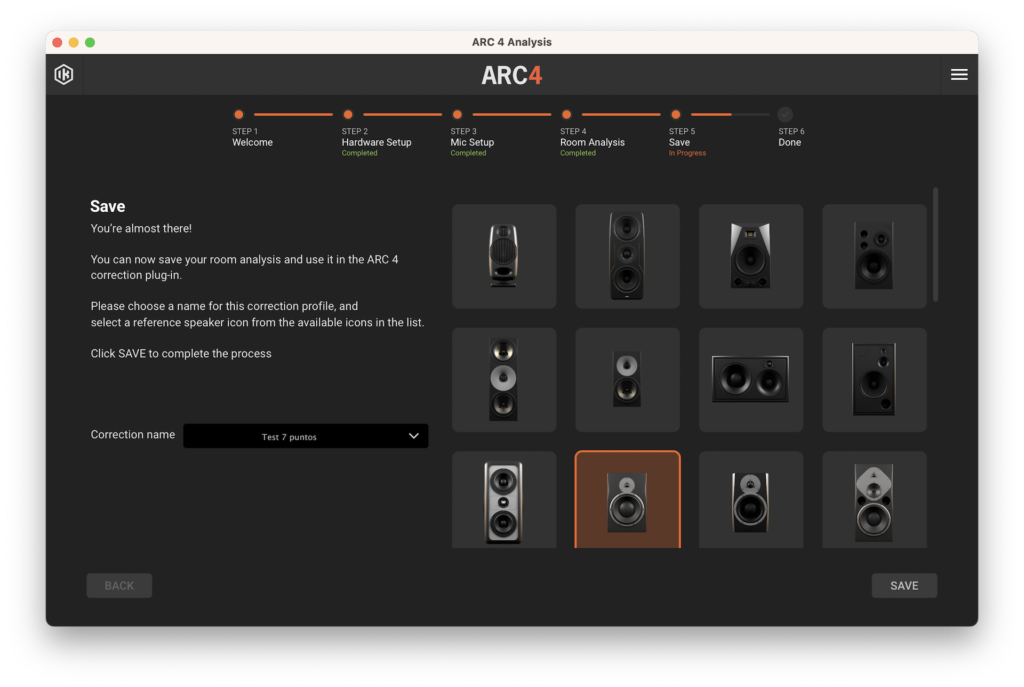
Task: Click the speaker list vertical scrollbar
Action: [x=936, y=245]
